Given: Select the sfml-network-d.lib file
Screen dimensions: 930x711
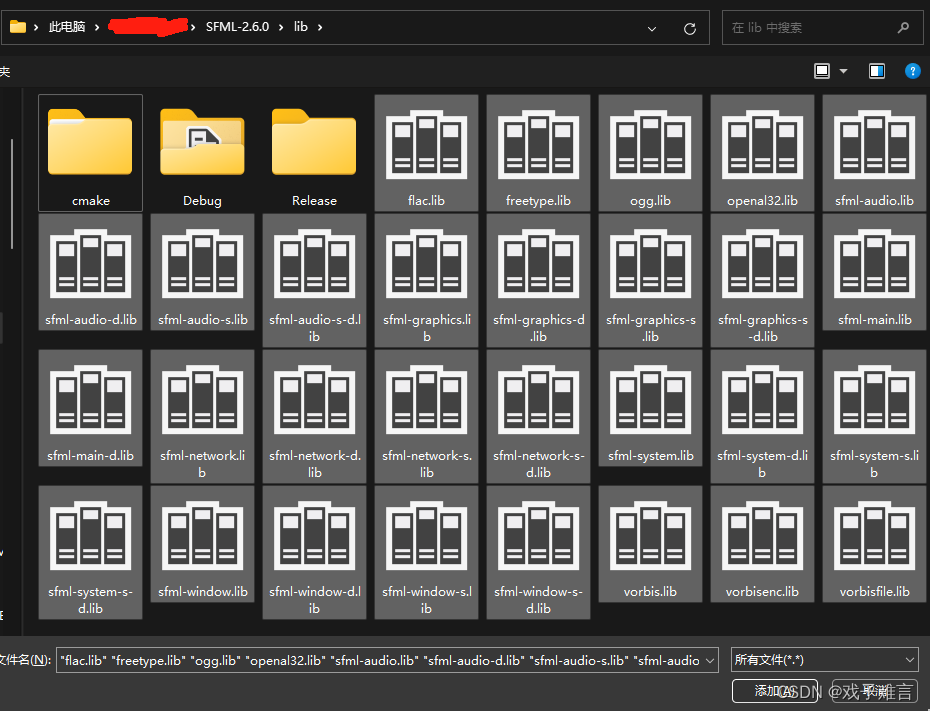Looking at the screenshot, I should coord(314,416).
